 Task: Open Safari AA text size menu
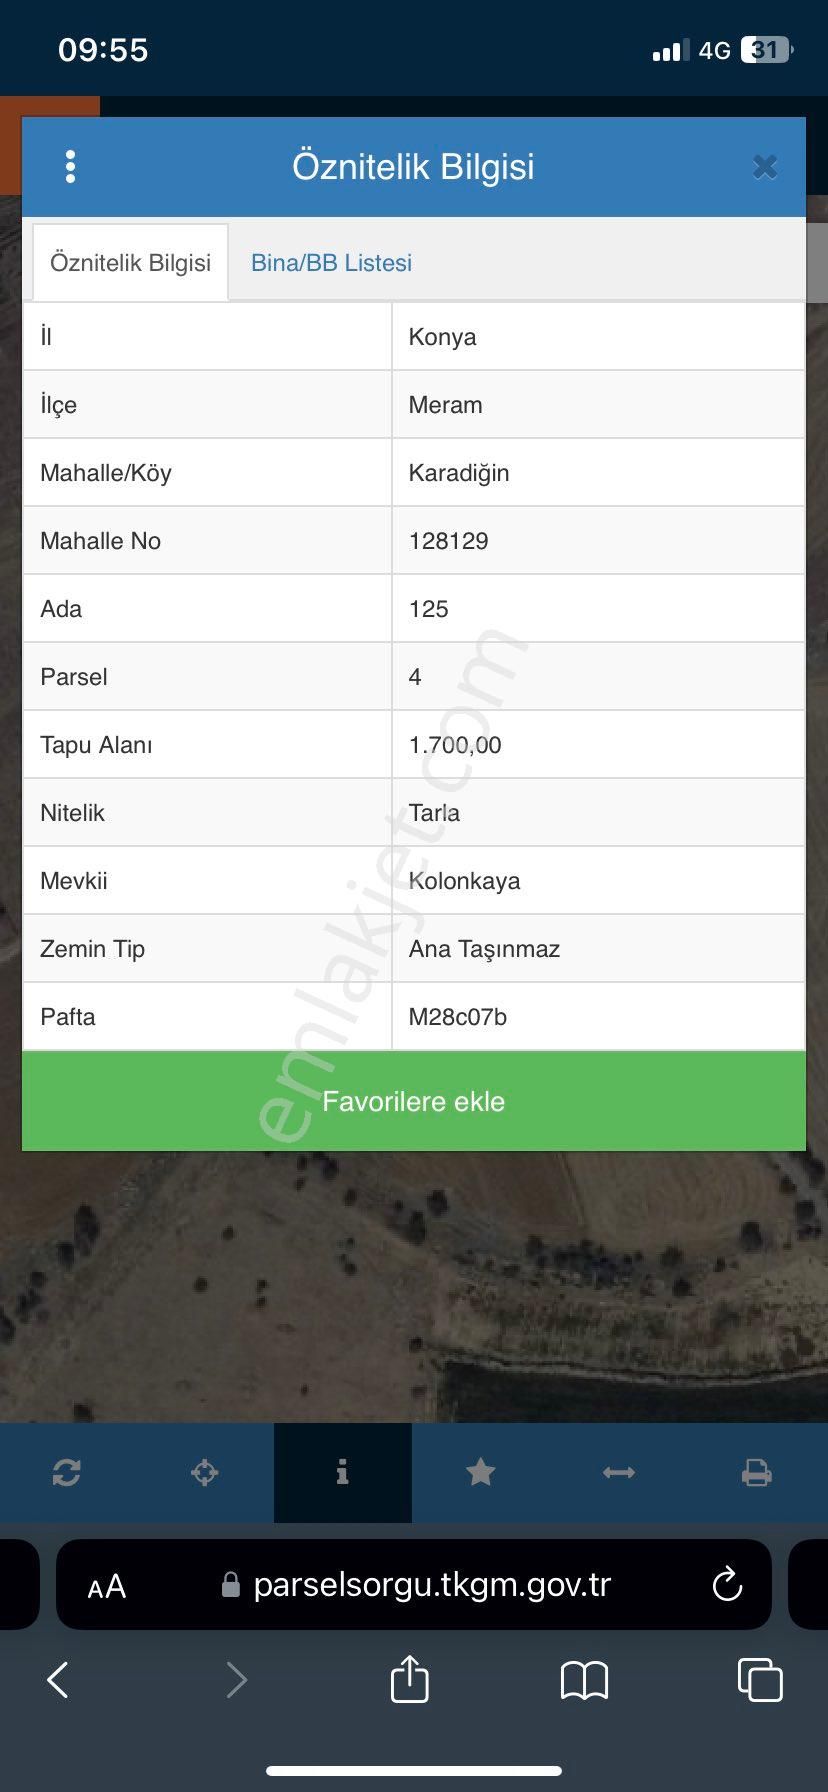tap(107, 1586)
